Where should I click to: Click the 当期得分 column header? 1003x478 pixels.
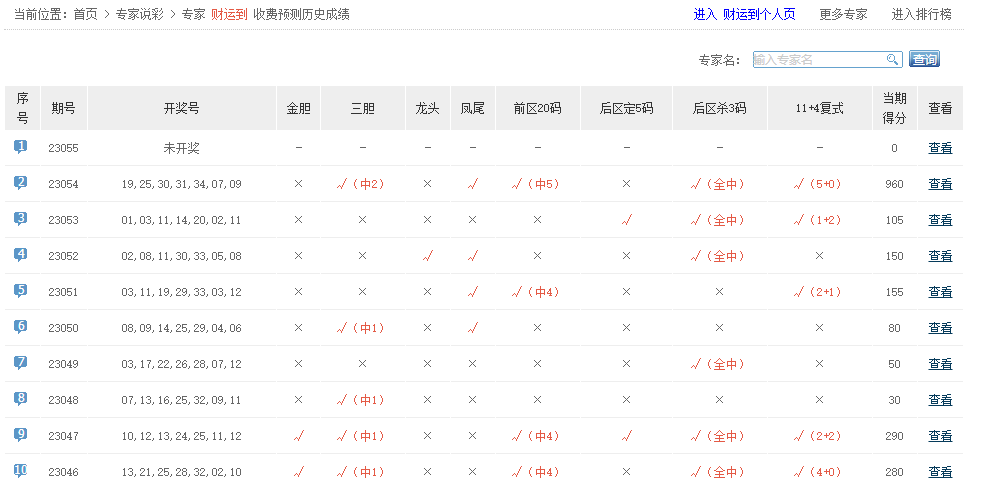(x=894, y=108)
